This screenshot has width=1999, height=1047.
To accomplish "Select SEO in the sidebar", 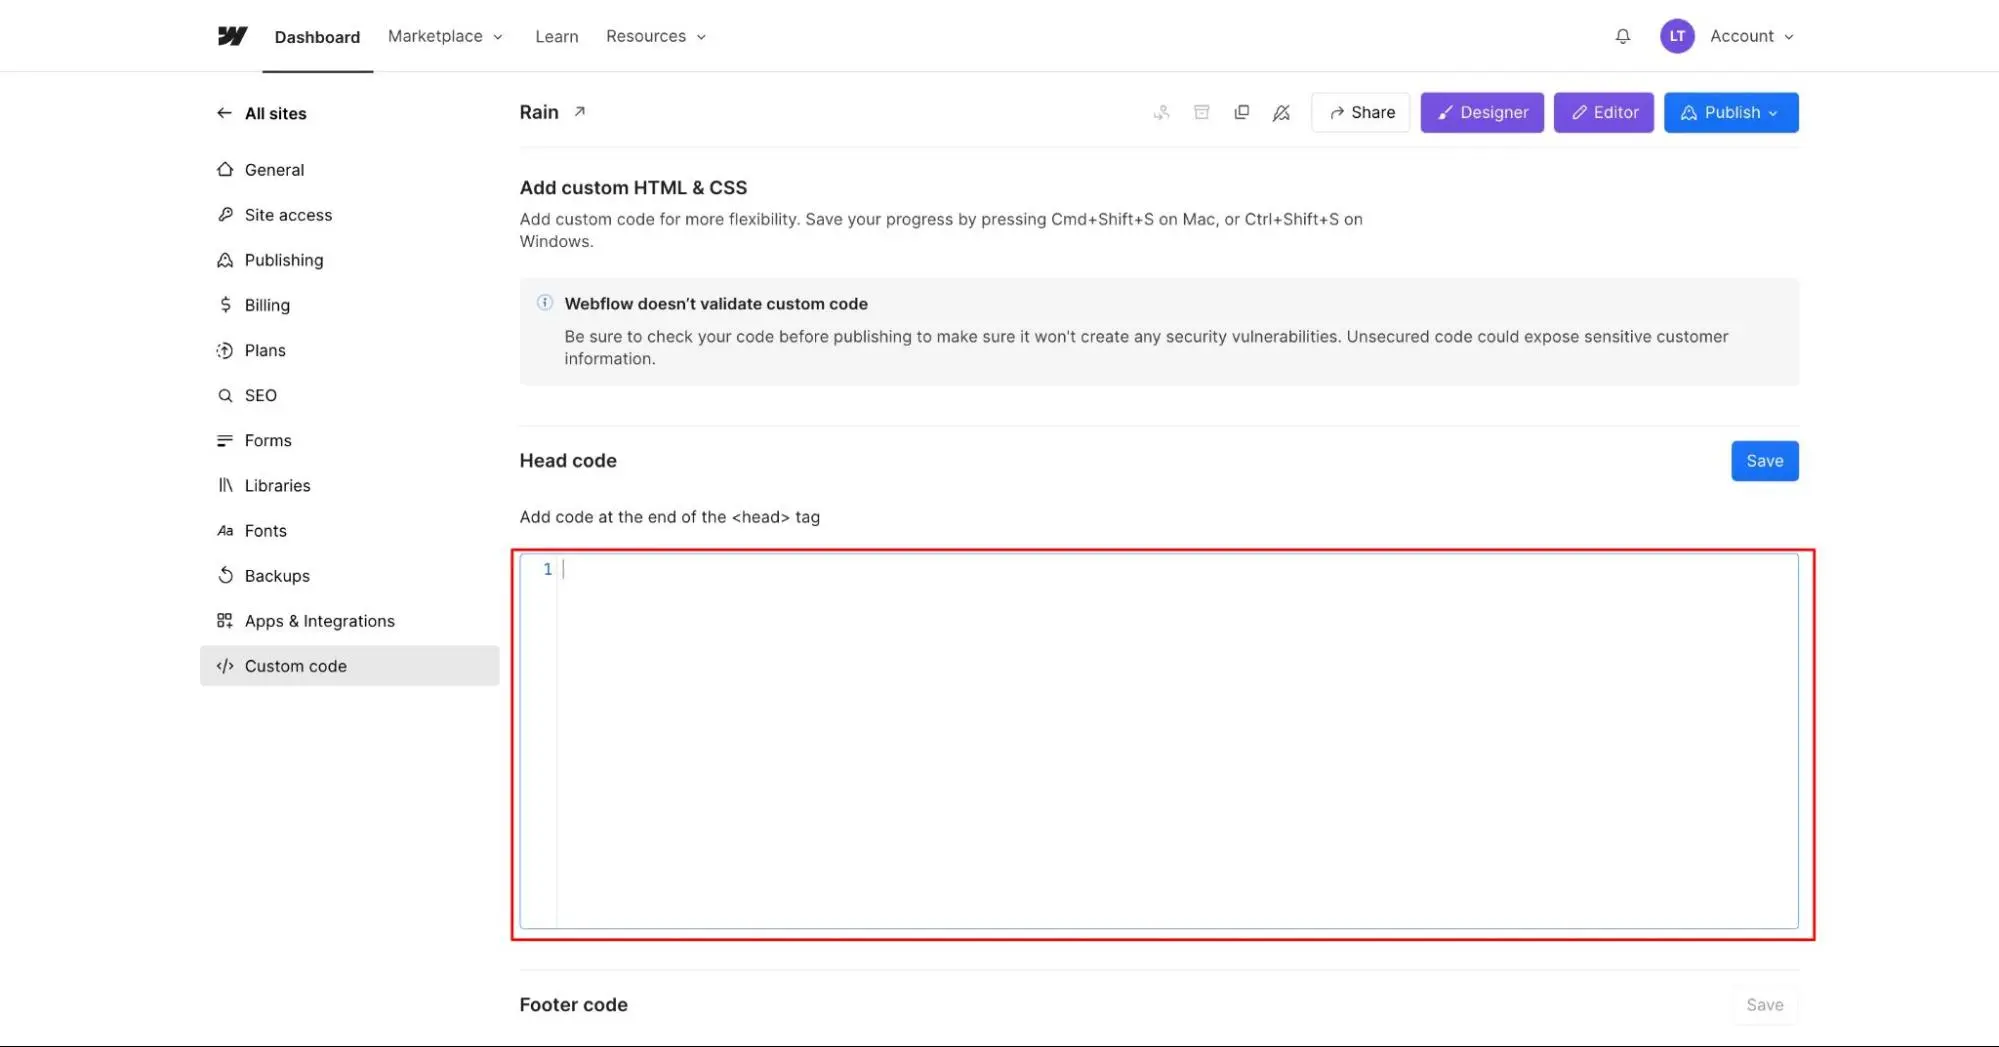I will tap(260, 395).
